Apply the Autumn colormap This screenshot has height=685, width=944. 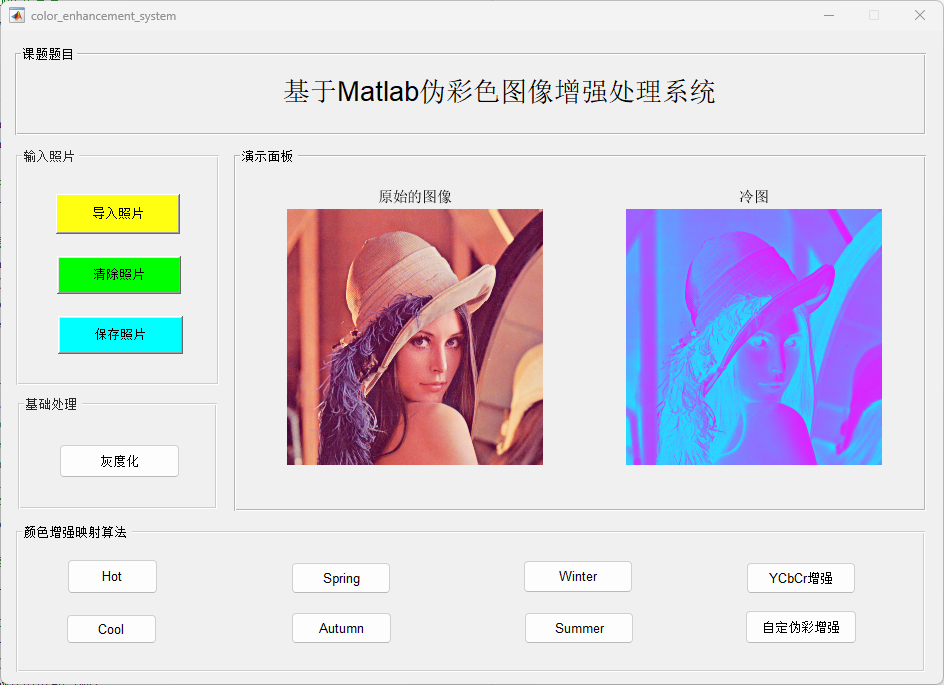tap(341, 628)
